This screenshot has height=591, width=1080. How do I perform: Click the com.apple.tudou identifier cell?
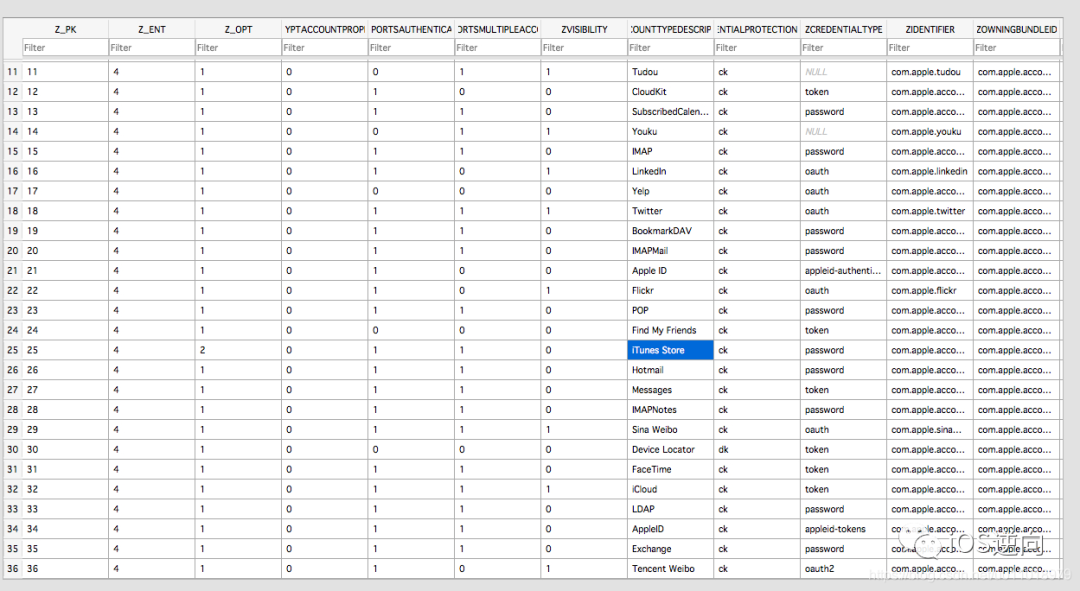point(930,72)
